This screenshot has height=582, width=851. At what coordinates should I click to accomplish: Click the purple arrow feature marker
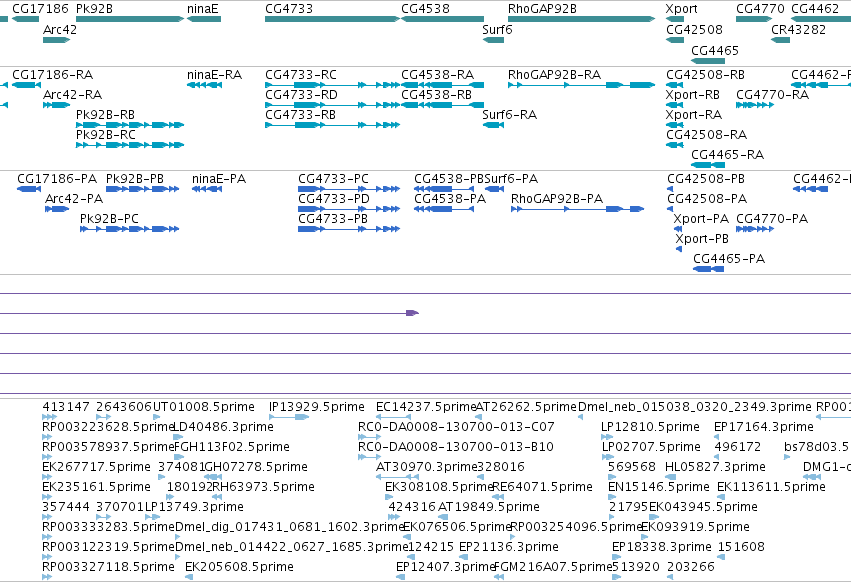412,313
